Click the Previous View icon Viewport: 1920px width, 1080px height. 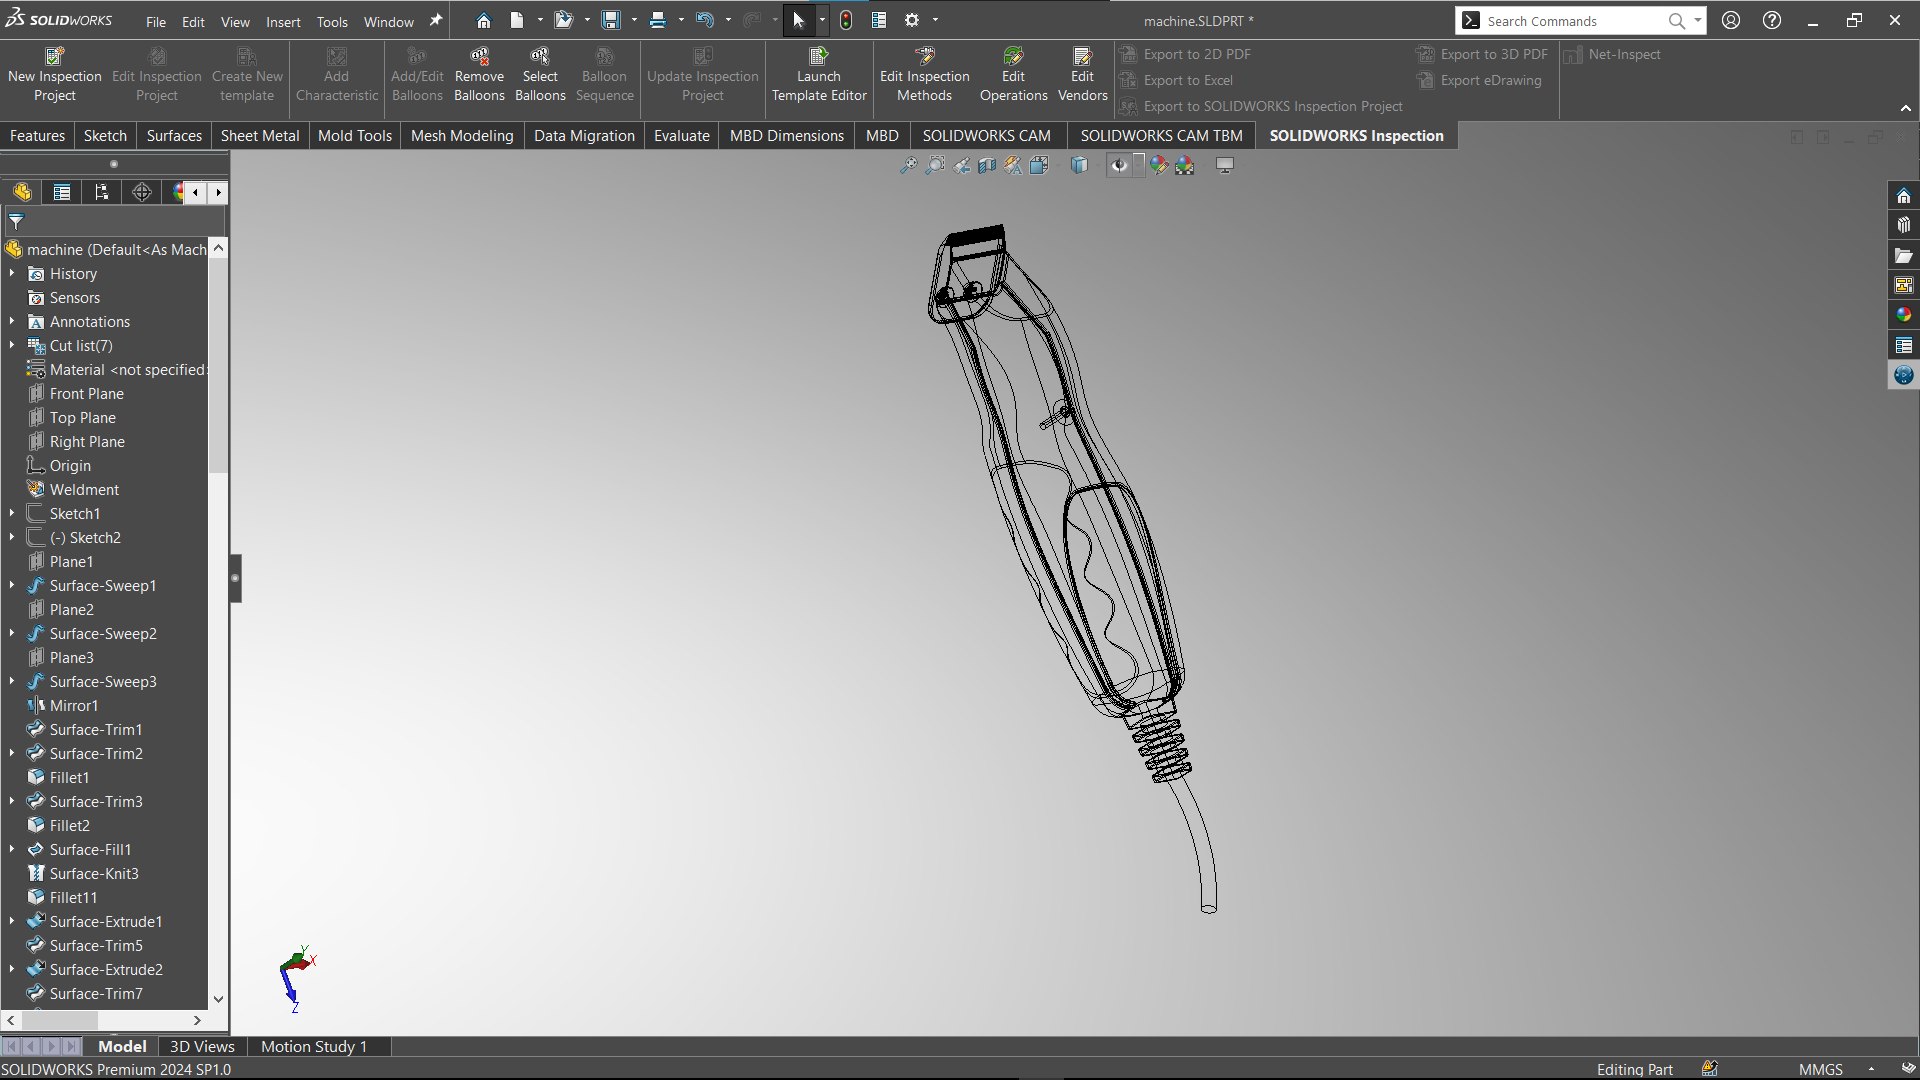click(x=962, y=165)
